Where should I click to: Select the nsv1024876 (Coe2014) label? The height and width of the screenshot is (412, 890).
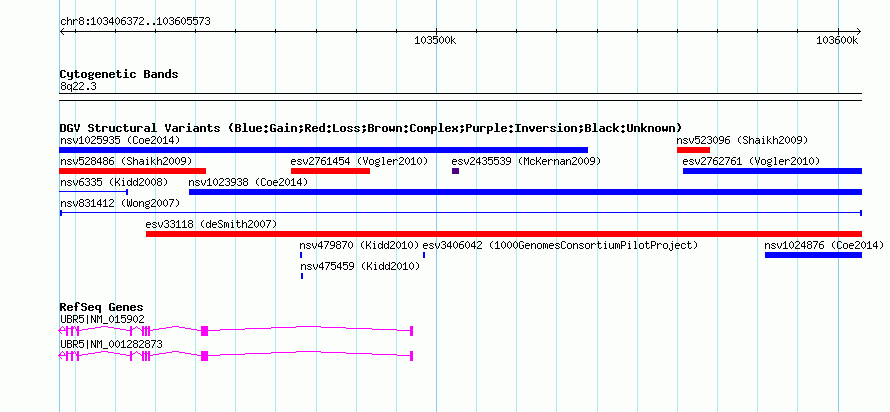click(x=824, y=246)
